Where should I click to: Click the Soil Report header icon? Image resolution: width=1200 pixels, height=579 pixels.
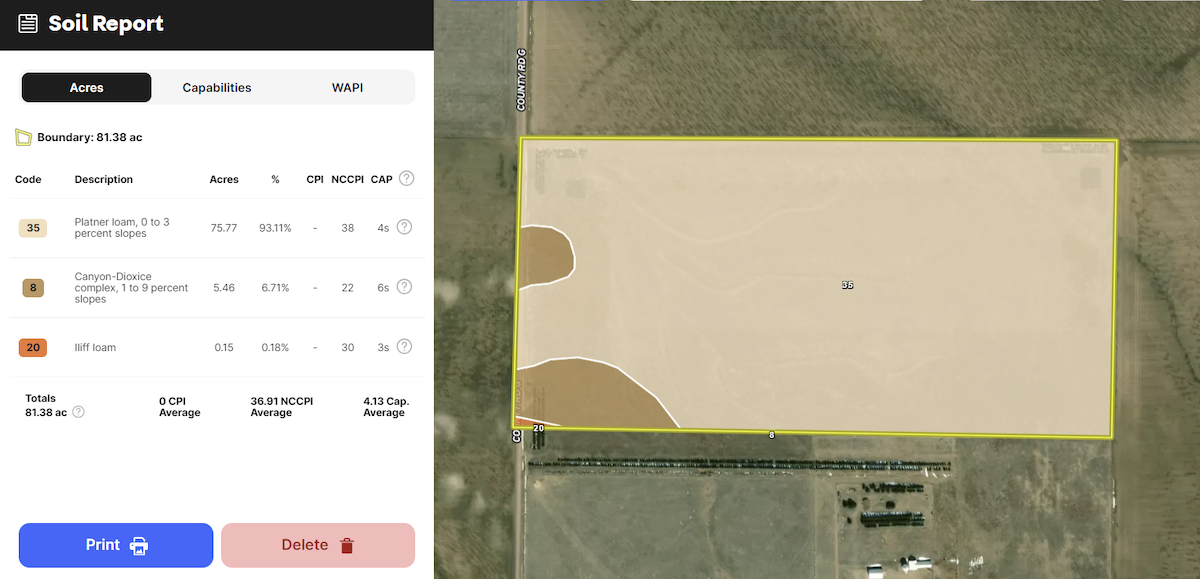tap(28, 24)
